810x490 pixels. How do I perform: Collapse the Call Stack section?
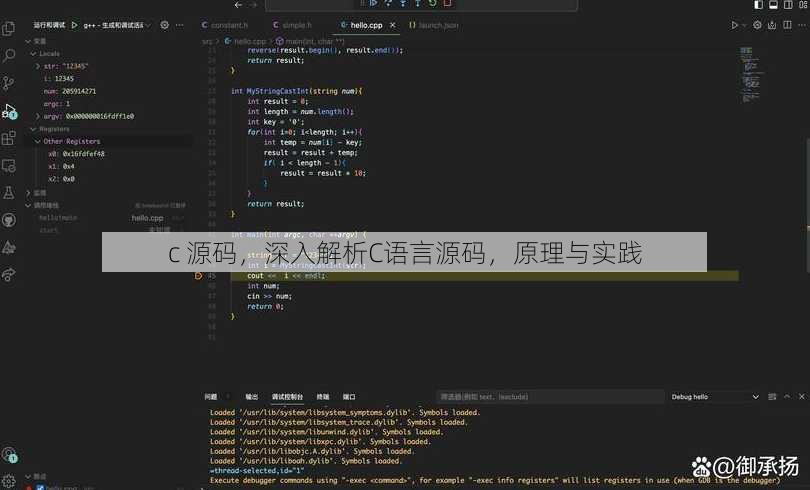coord(28,206)
